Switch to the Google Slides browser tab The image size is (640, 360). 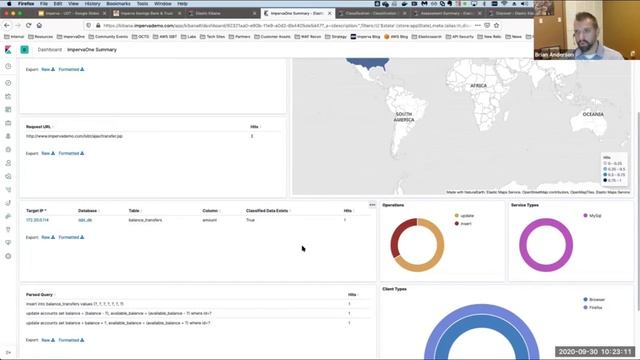pyautogui.click(x=72, y=13)
